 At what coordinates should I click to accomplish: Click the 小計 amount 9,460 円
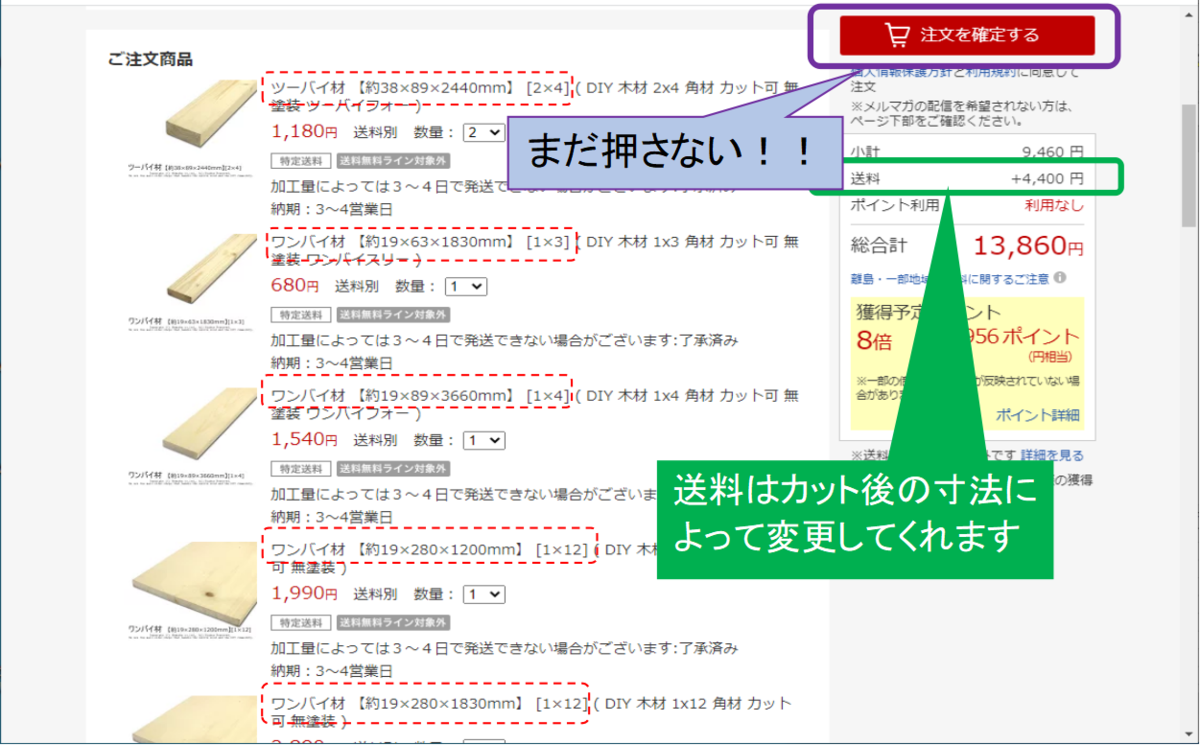pyautogui.click(x=1052, y=153)
